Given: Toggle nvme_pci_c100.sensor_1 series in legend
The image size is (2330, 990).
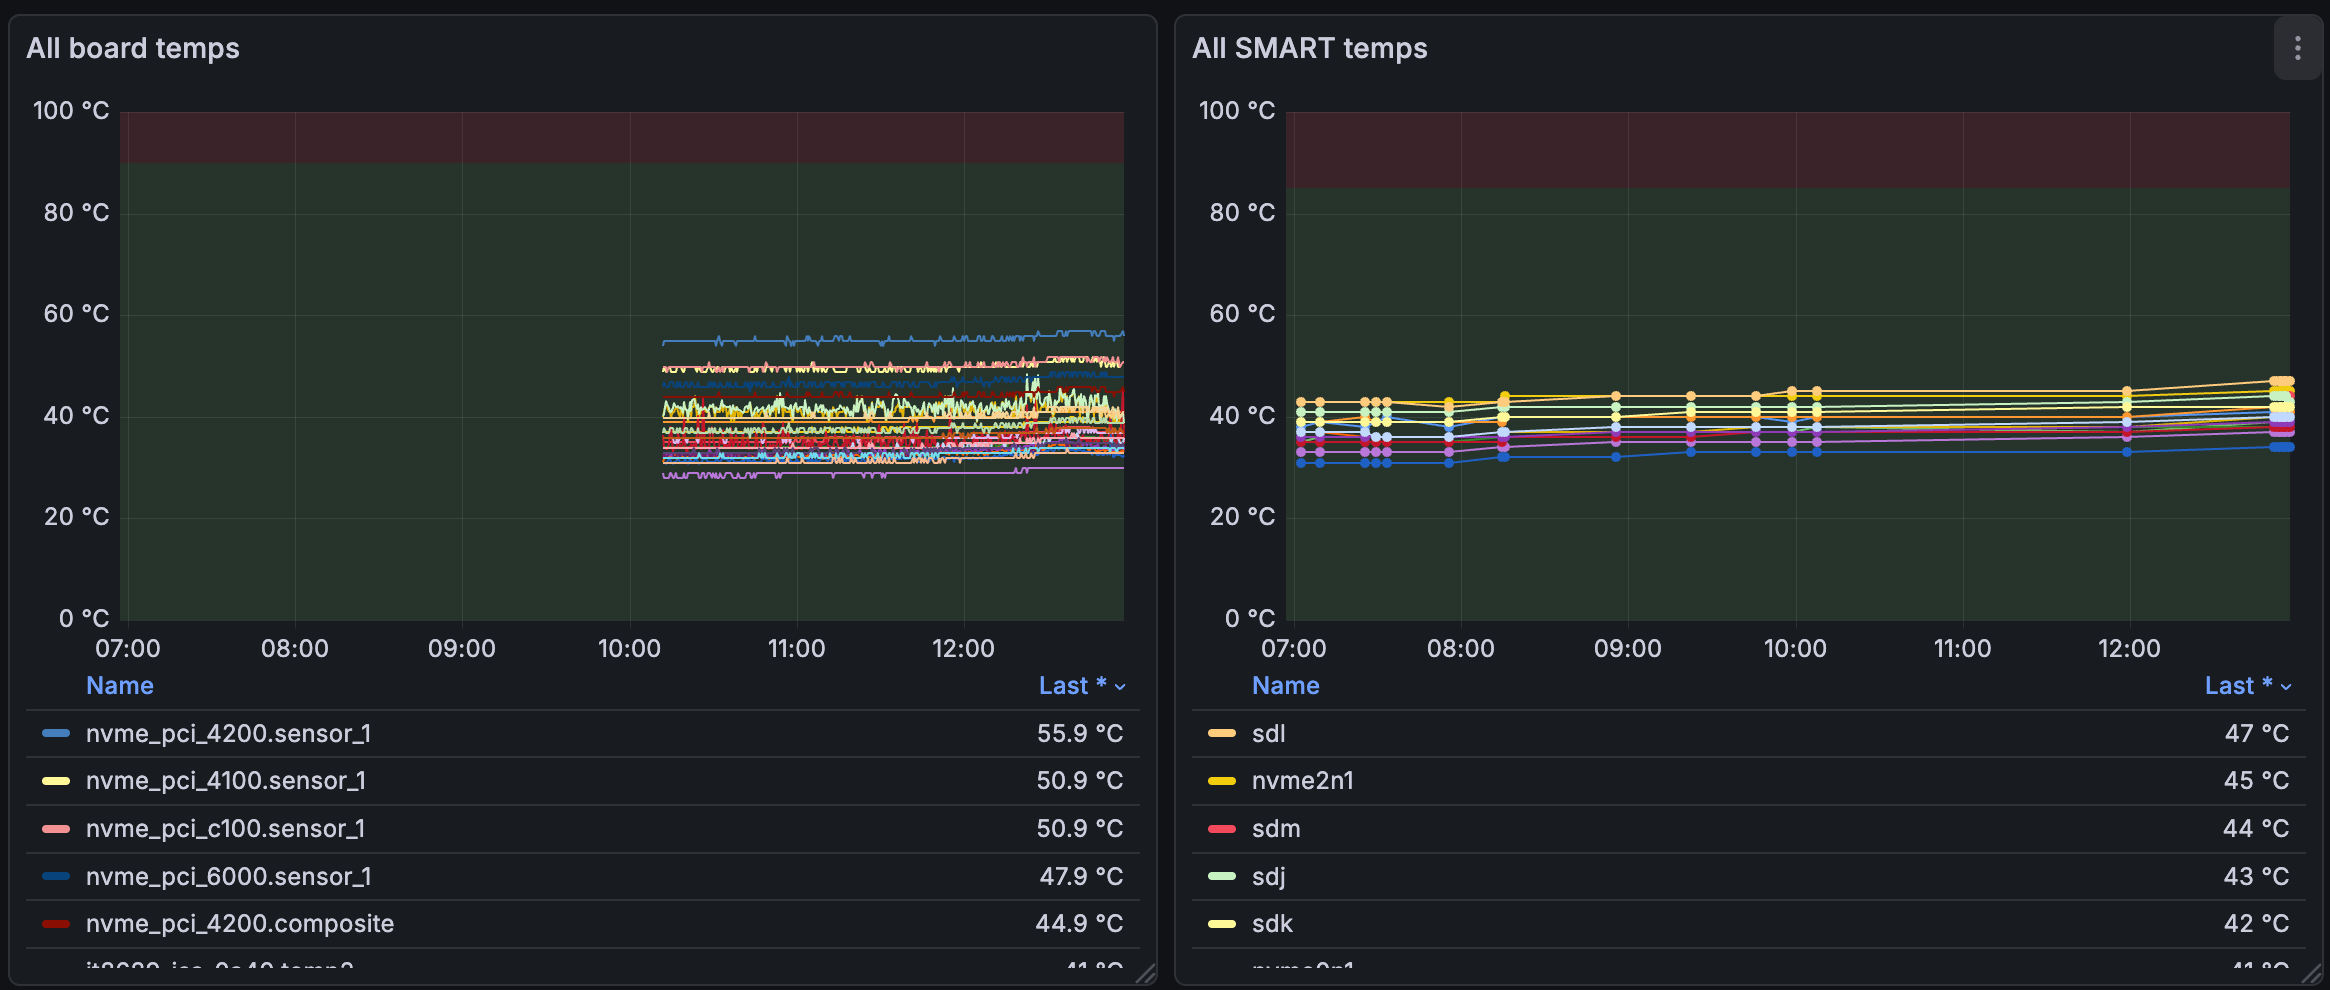Looking at the screenshot, I should click(x=226, y=829).
